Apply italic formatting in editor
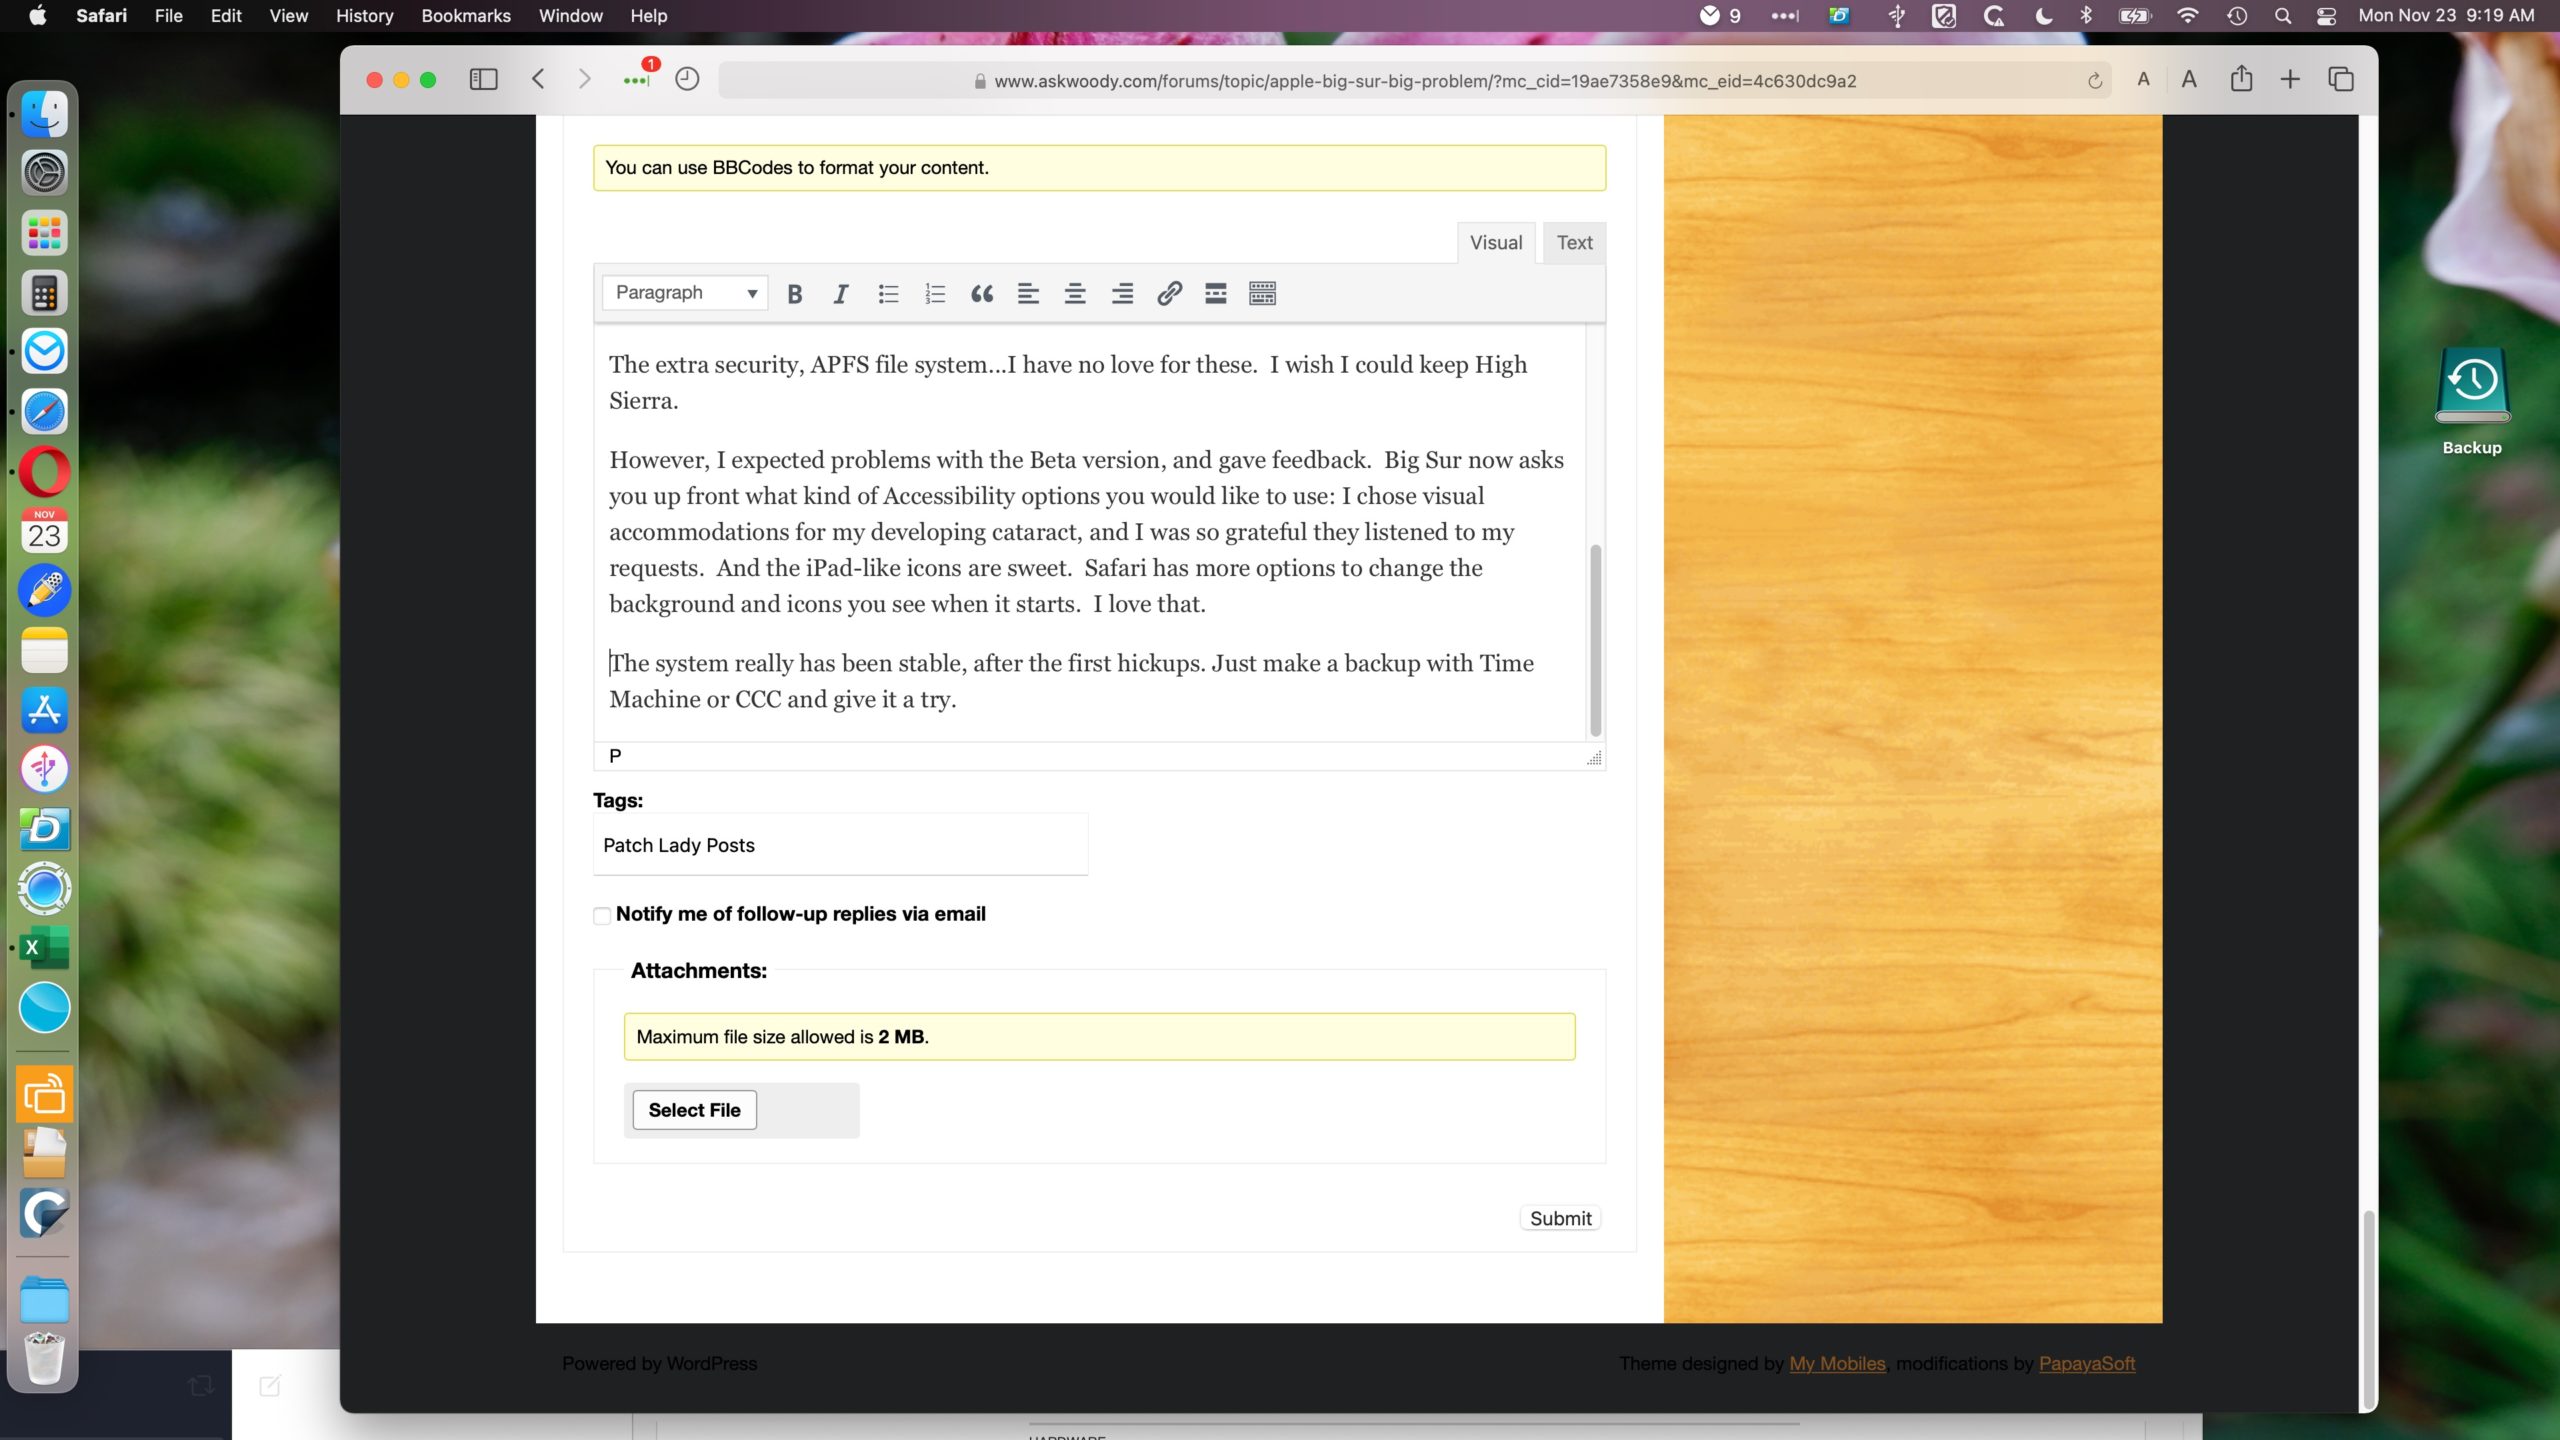The image size is (2560, 1440). click(841, 294)
